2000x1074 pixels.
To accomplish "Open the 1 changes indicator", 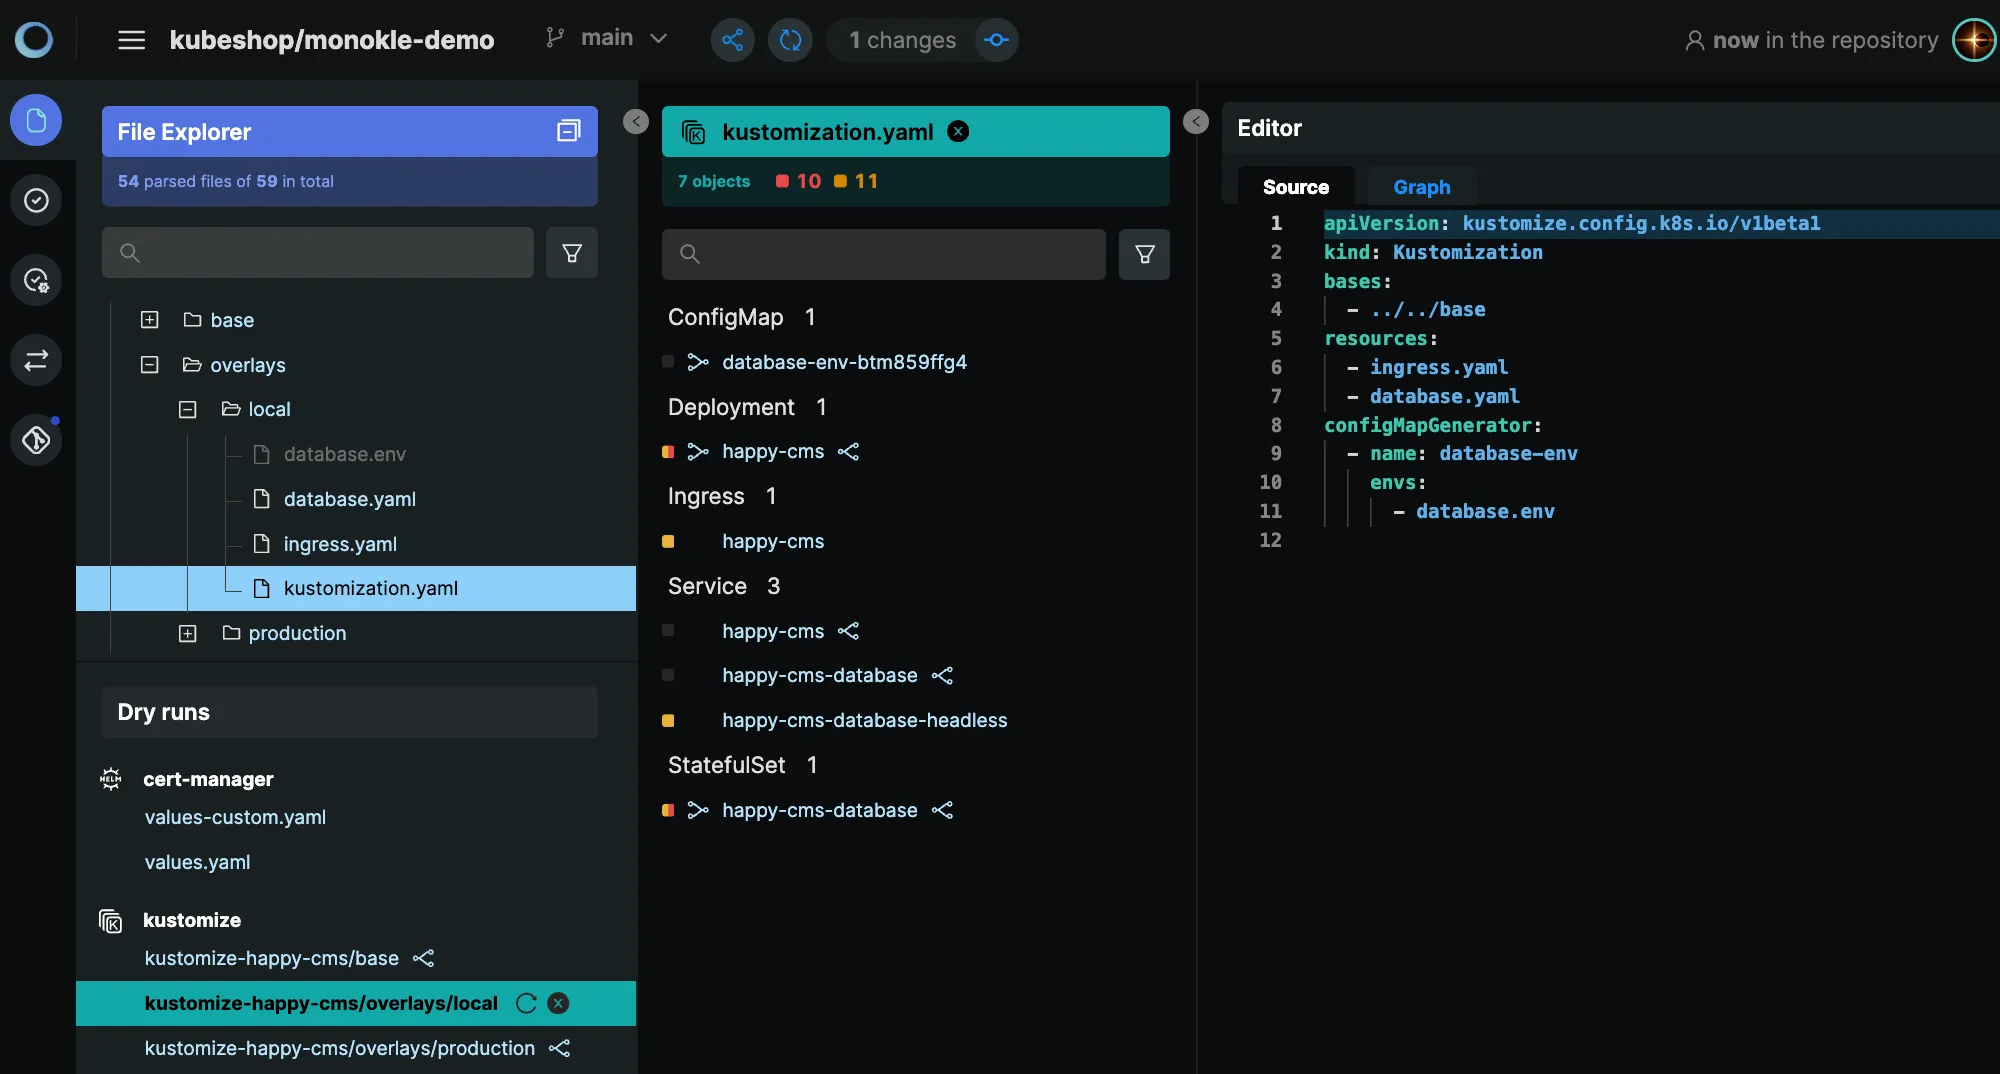I will click(902, 40).
